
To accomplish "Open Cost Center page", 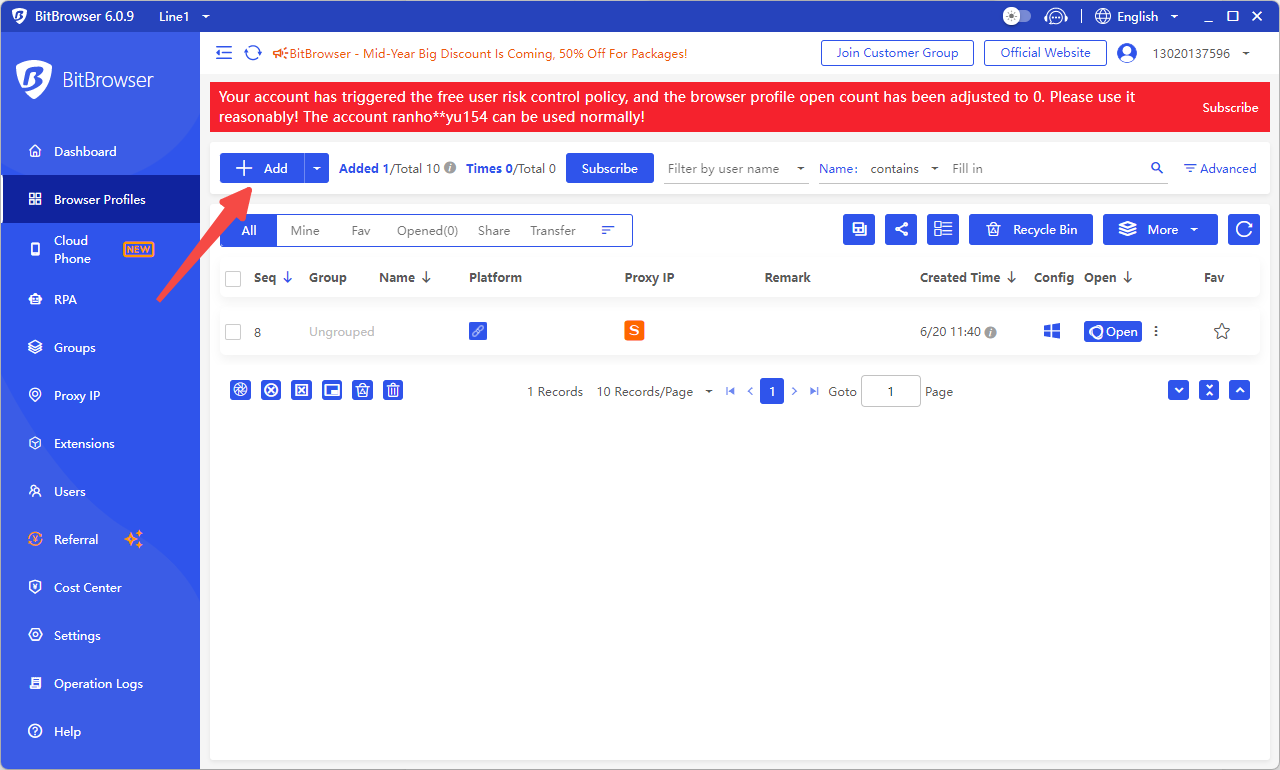I will click(100, 587).
